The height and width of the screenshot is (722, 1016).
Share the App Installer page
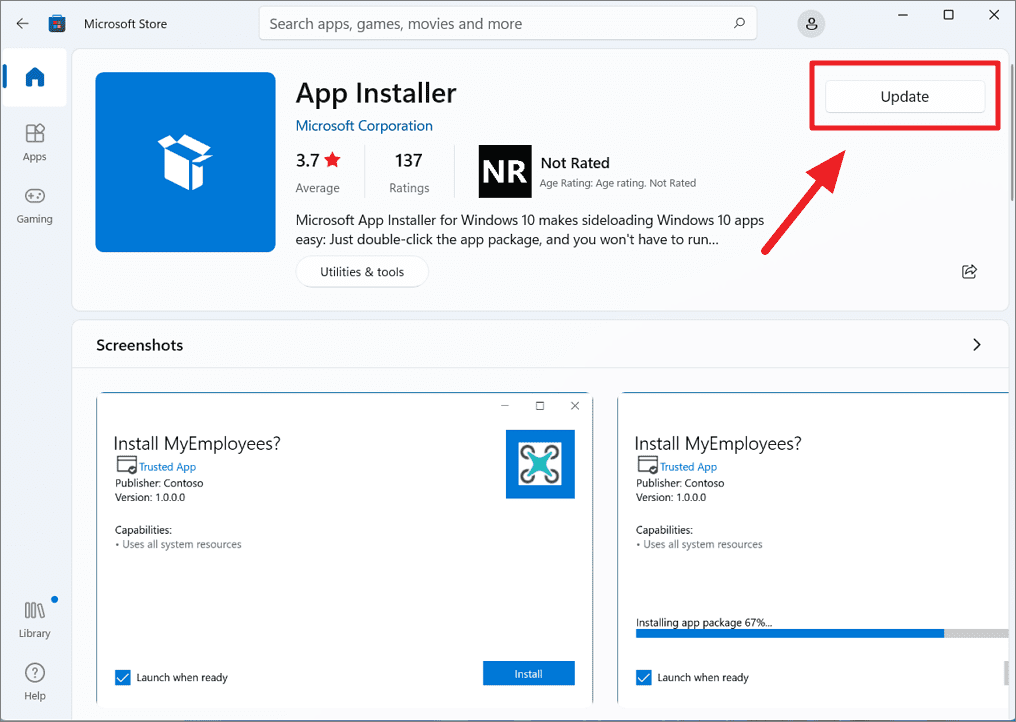pyautogui.click(x=969, y=272)
